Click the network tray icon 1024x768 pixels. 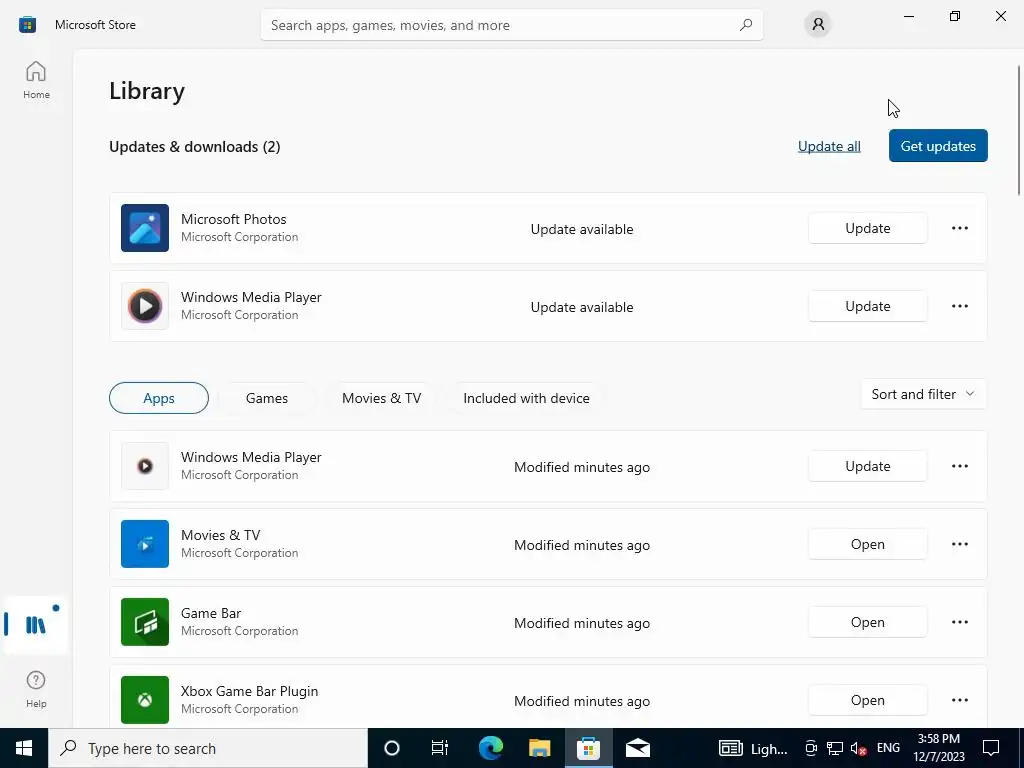(835, 748)
